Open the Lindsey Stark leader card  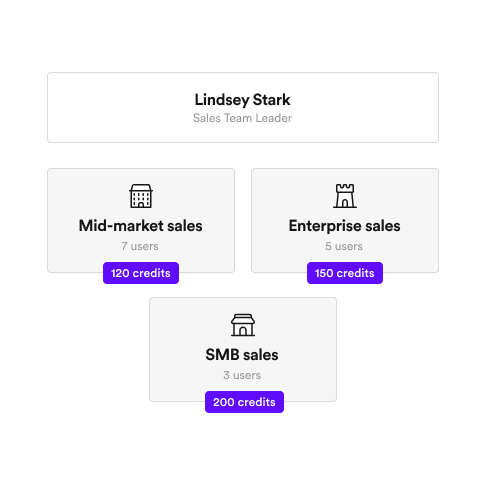click(x=243, y=108)
